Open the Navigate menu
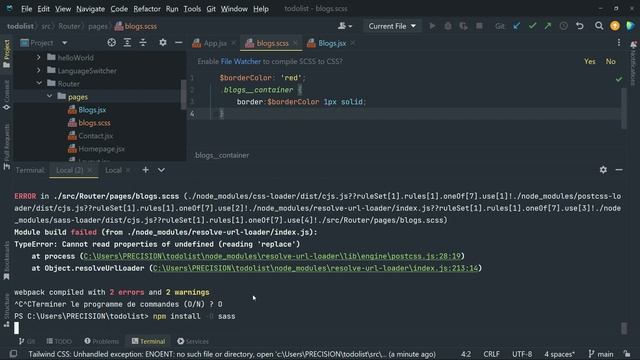Screen dimensions: 640x360 pyautogui.click(x=90, y=9)
